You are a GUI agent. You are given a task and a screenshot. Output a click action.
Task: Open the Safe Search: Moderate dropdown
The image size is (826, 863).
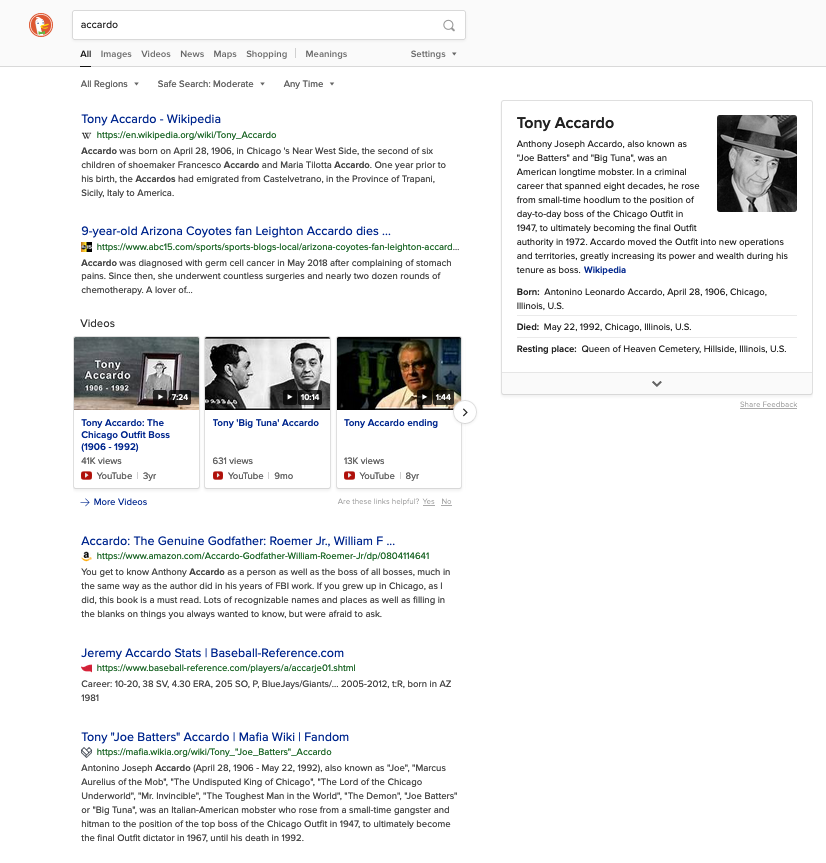click(211, 84)
